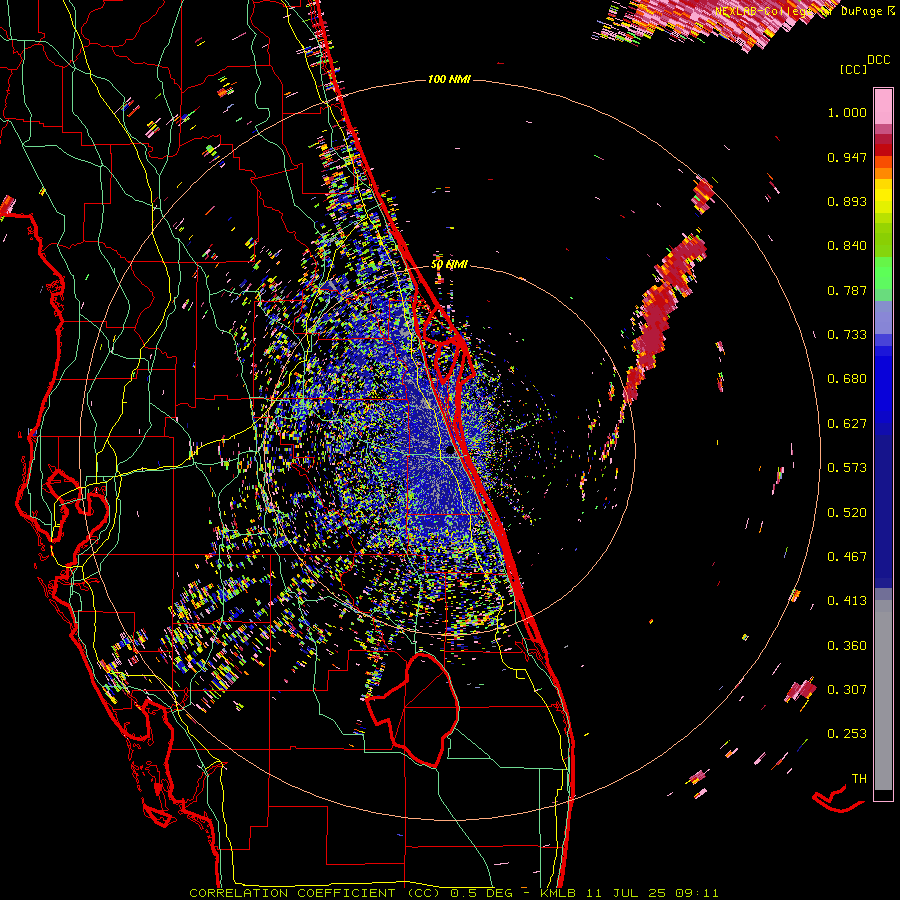Click the "KMLB" station identifier in the caption
Viewport: 900px width, 900px height.
pyautogui.click(x=560, y=893)
